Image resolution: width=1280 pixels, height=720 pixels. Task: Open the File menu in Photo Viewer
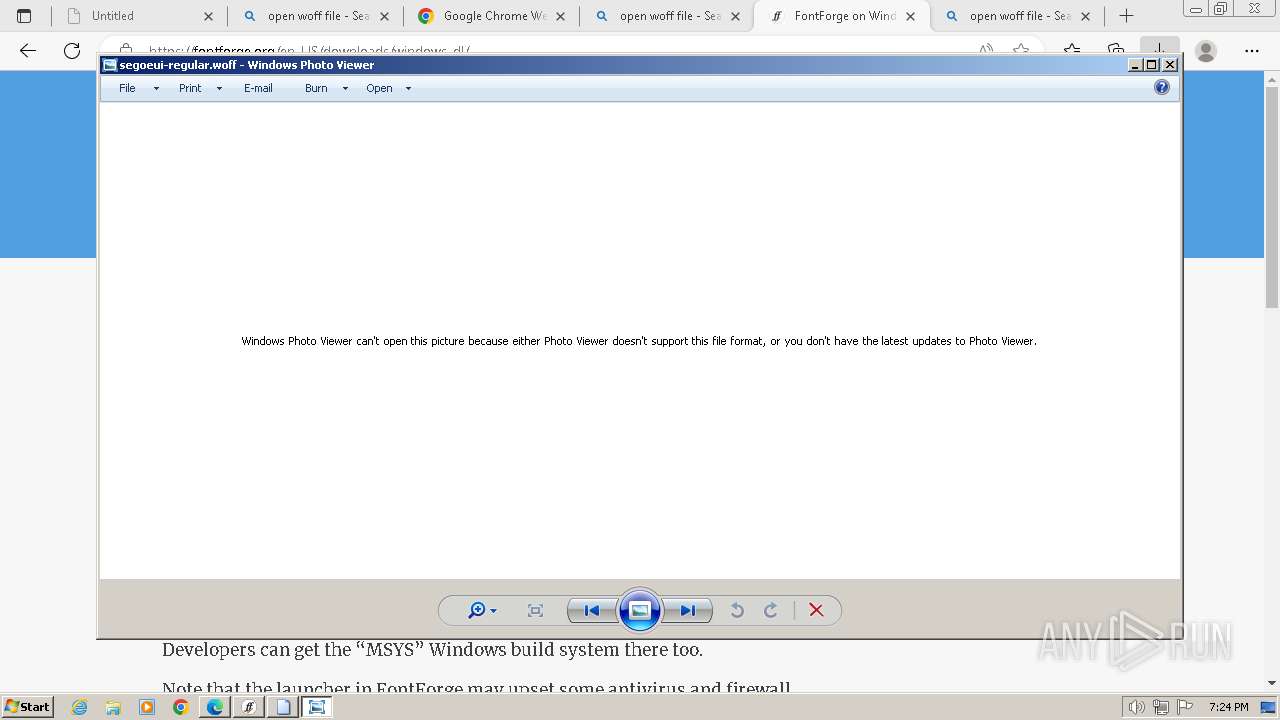pyautogui.click(x=127, y=88)
